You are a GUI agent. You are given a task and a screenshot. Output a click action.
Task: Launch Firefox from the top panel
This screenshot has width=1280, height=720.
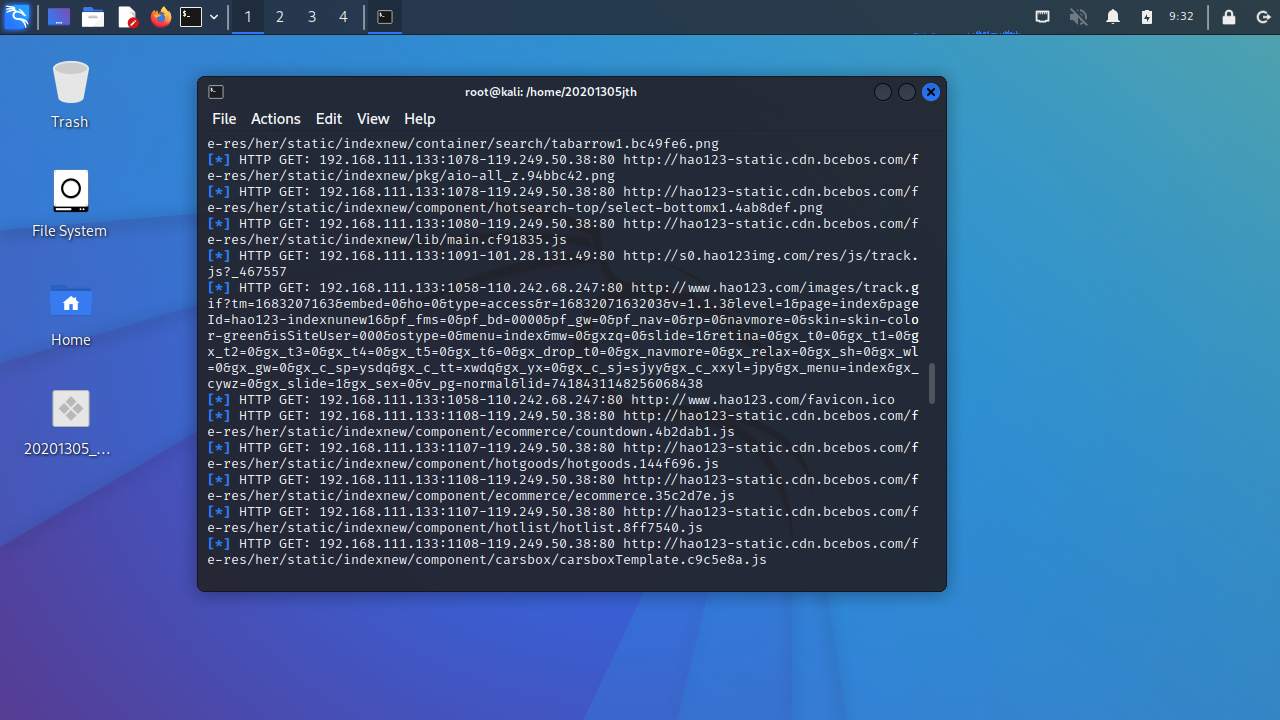coord(161,17)
